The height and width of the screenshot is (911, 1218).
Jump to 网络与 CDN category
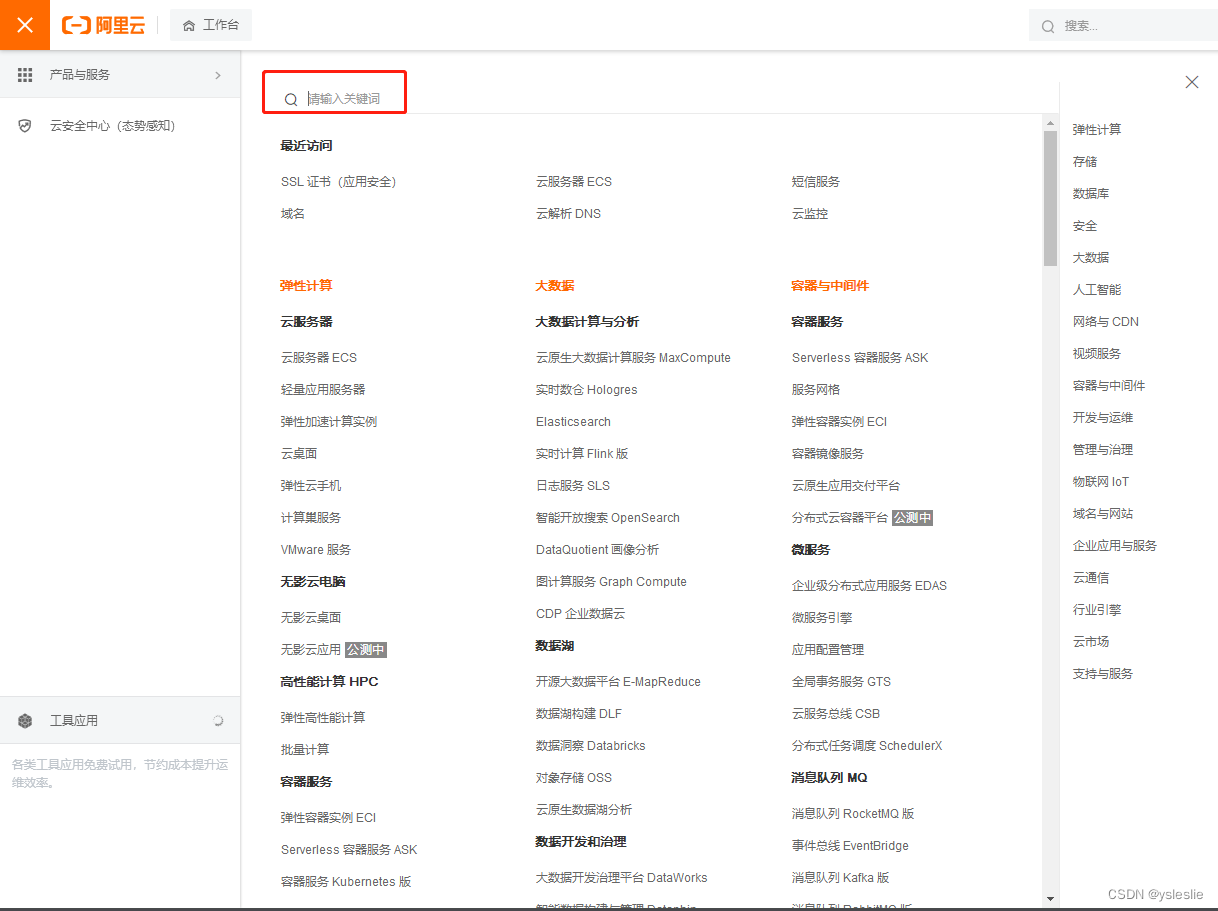(1106, 322)
